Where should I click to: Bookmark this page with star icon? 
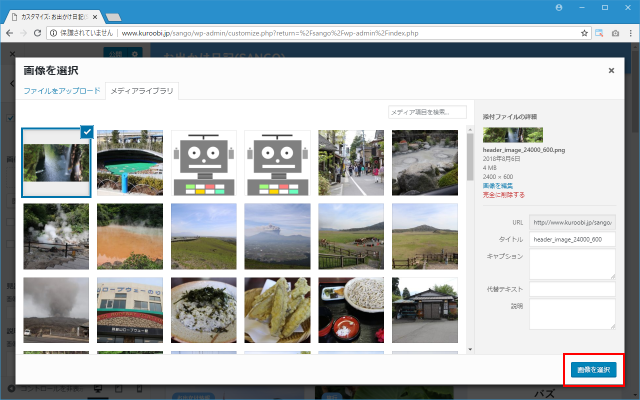click(583, 33)
